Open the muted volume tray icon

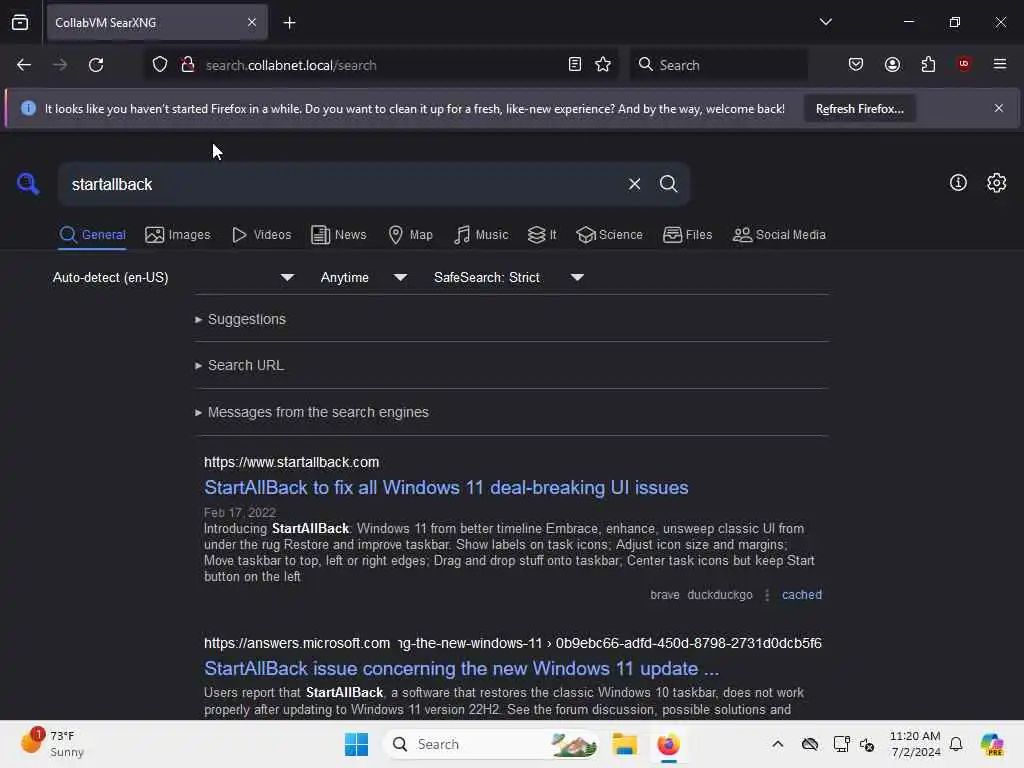coord(867,744)
